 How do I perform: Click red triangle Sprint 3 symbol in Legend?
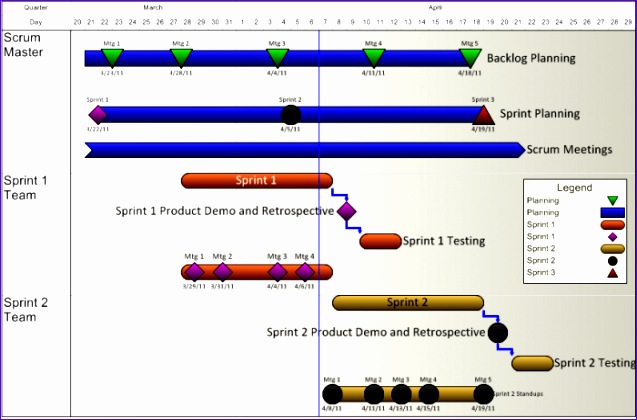[x=613, y=273]
